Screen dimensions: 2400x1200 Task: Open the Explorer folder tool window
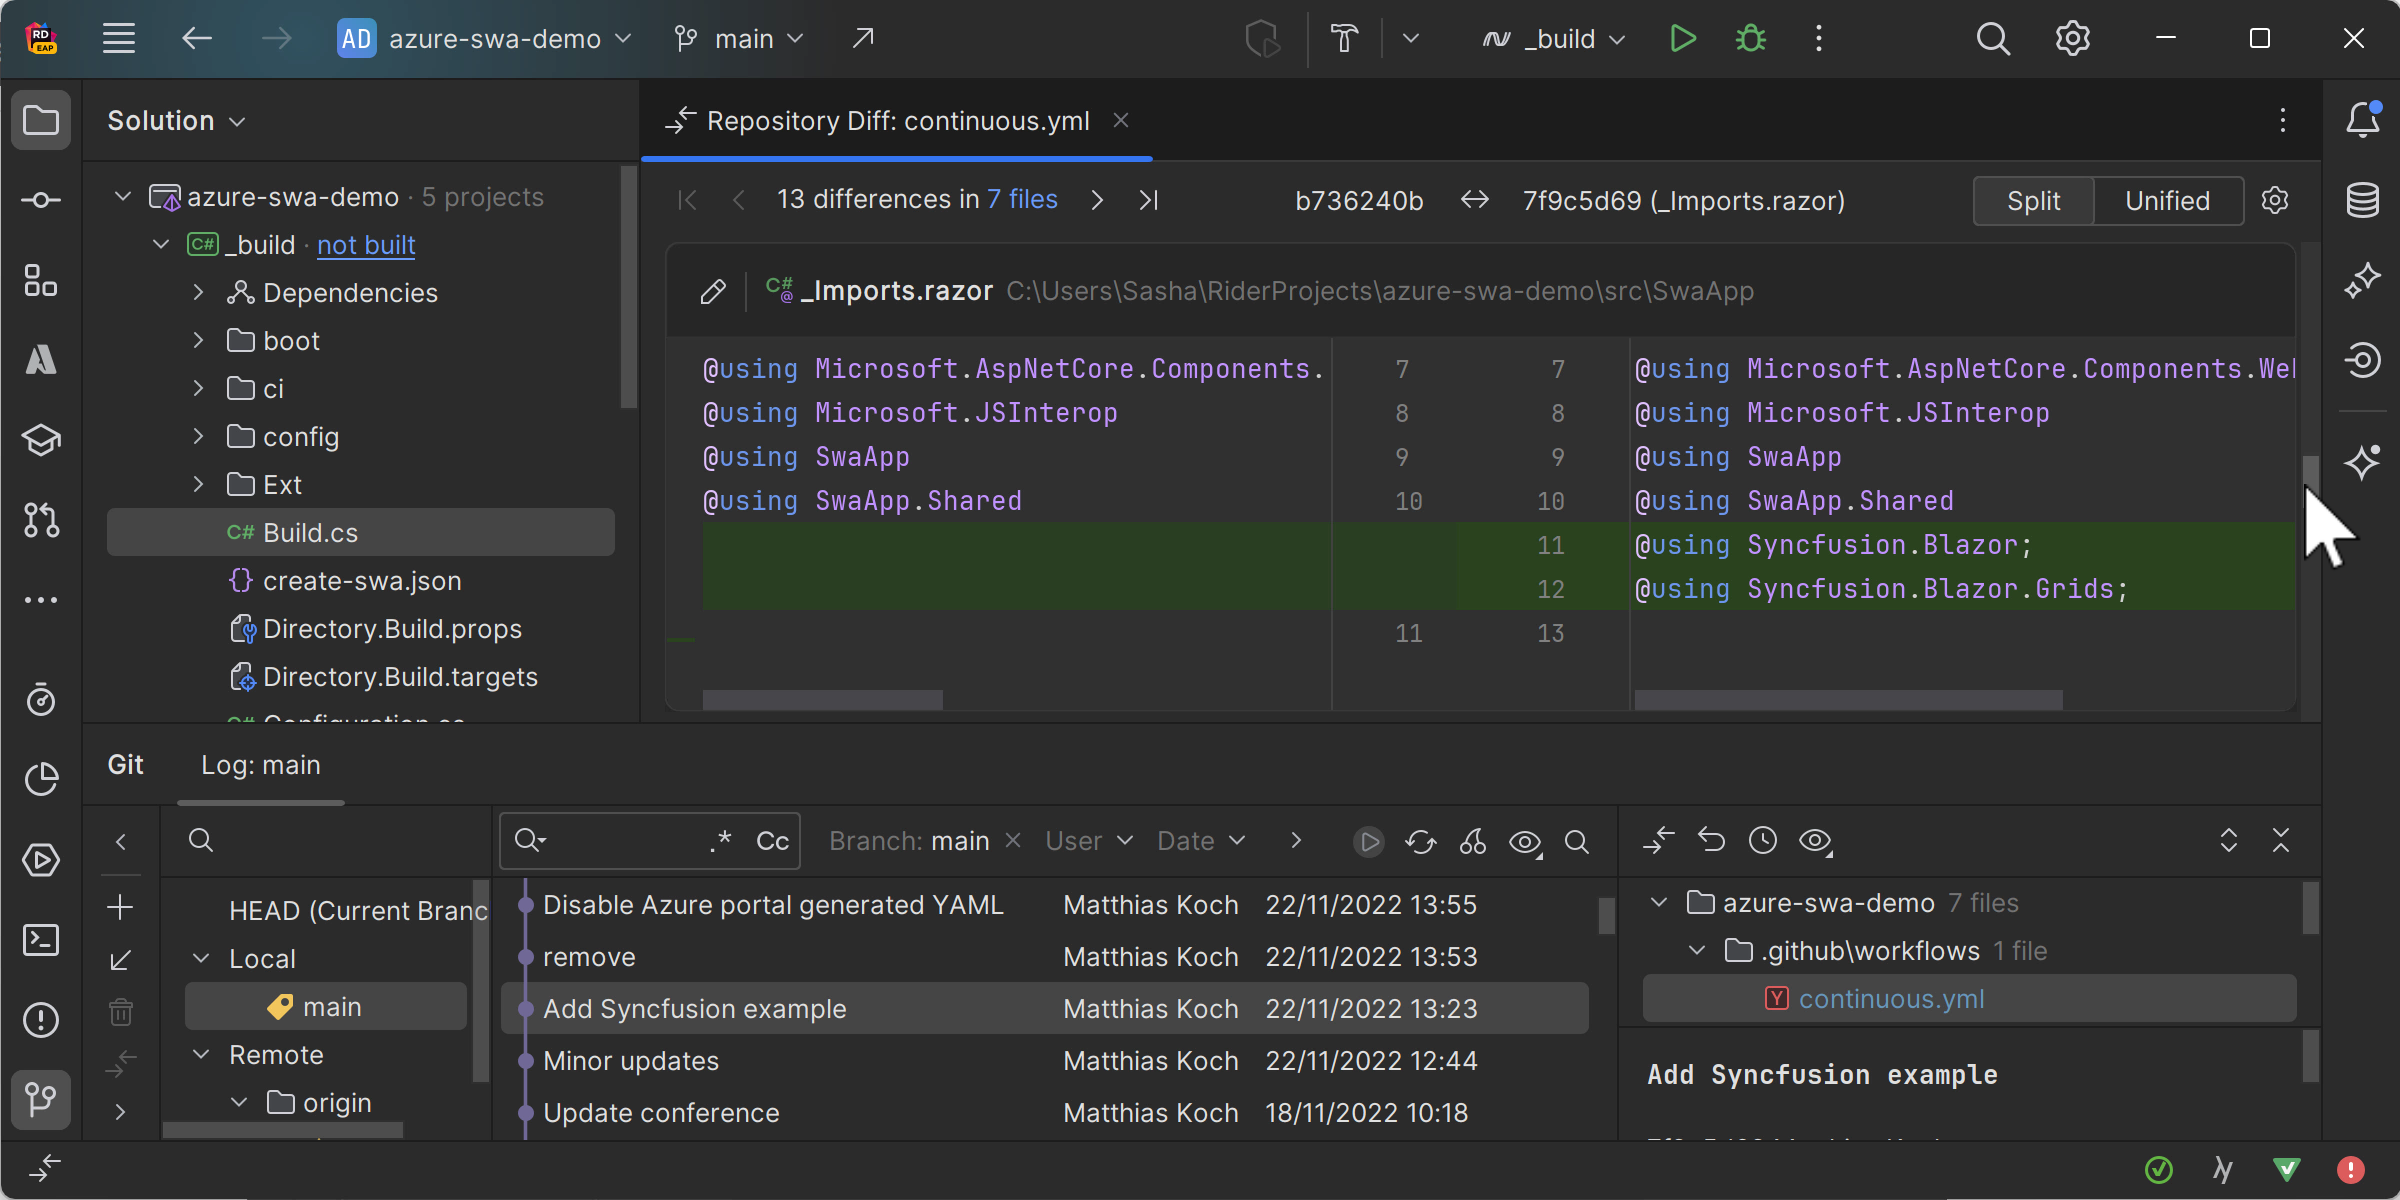coord(41,120)
